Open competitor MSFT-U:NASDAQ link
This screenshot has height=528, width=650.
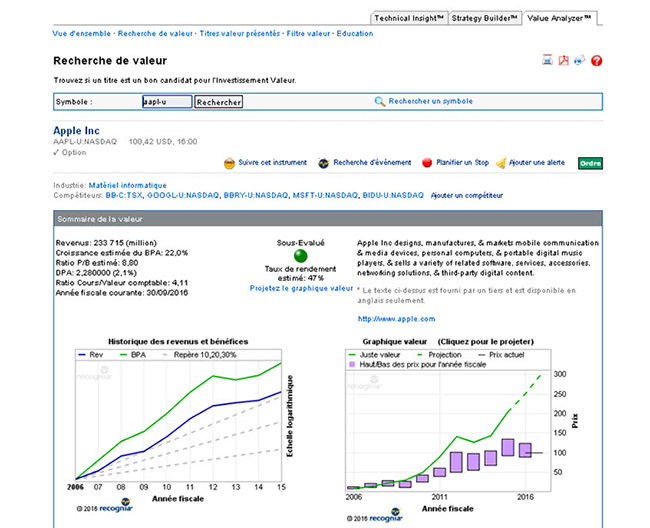pyautogui.click(x=325, y=195)
